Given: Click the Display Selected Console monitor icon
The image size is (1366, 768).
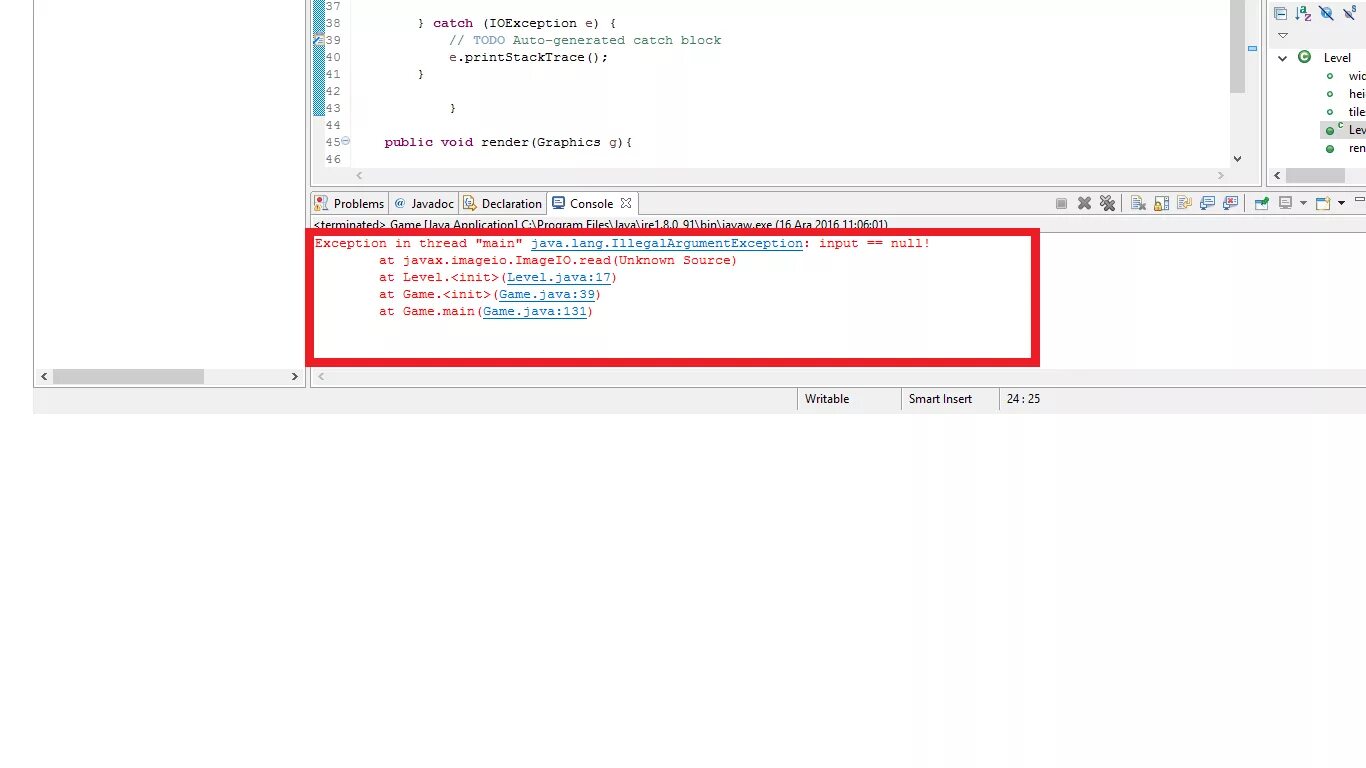Looking at the screenshot, I should coord(1286,203).
